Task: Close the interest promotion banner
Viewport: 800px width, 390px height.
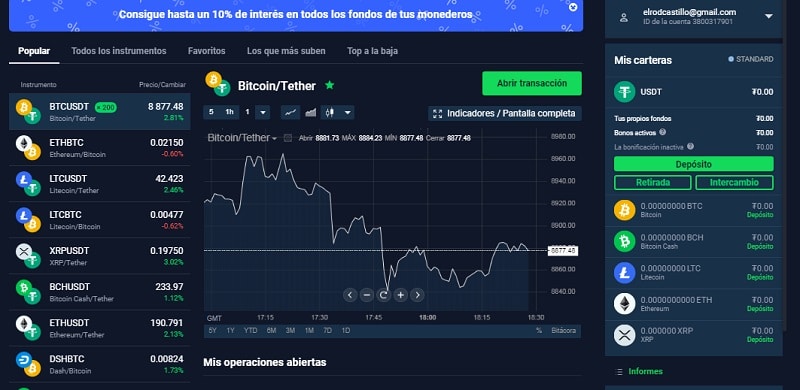Action: point(573,7)
